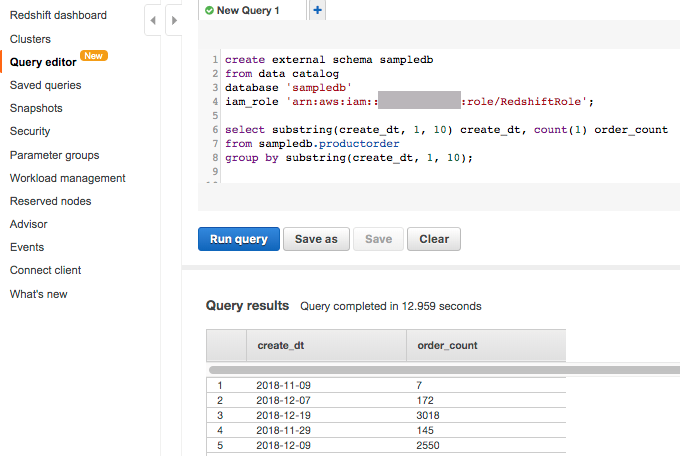Click 'Query completed in 12.959 seconds' text
680x456 pixels.
[391, 306]
